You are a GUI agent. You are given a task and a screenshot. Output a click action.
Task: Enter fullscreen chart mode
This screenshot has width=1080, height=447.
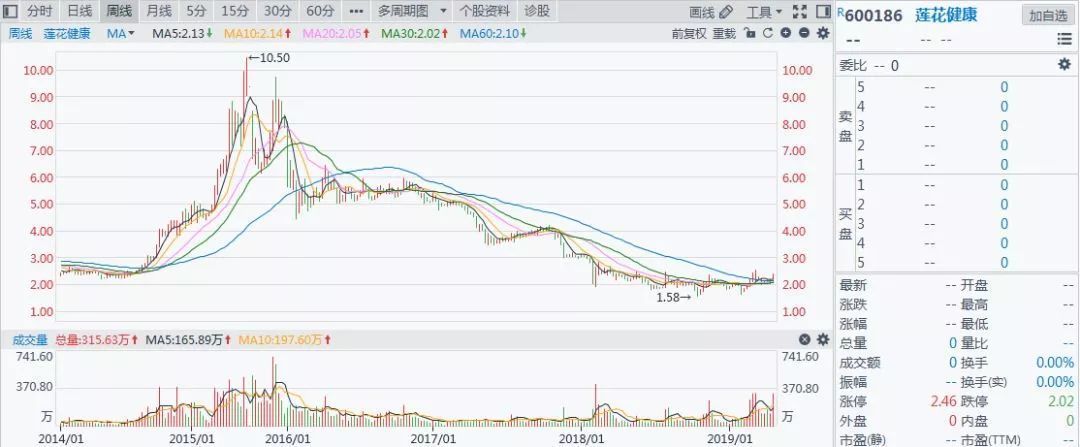pyautogui.click(x=798, y=12)
